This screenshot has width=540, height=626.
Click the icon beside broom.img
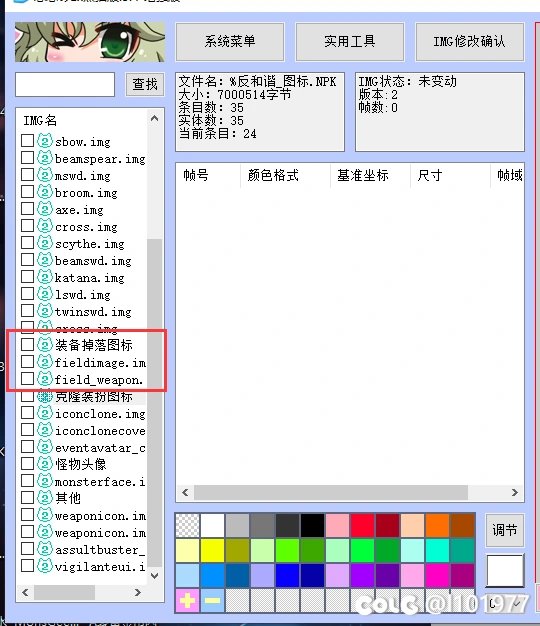click(45, 192)
